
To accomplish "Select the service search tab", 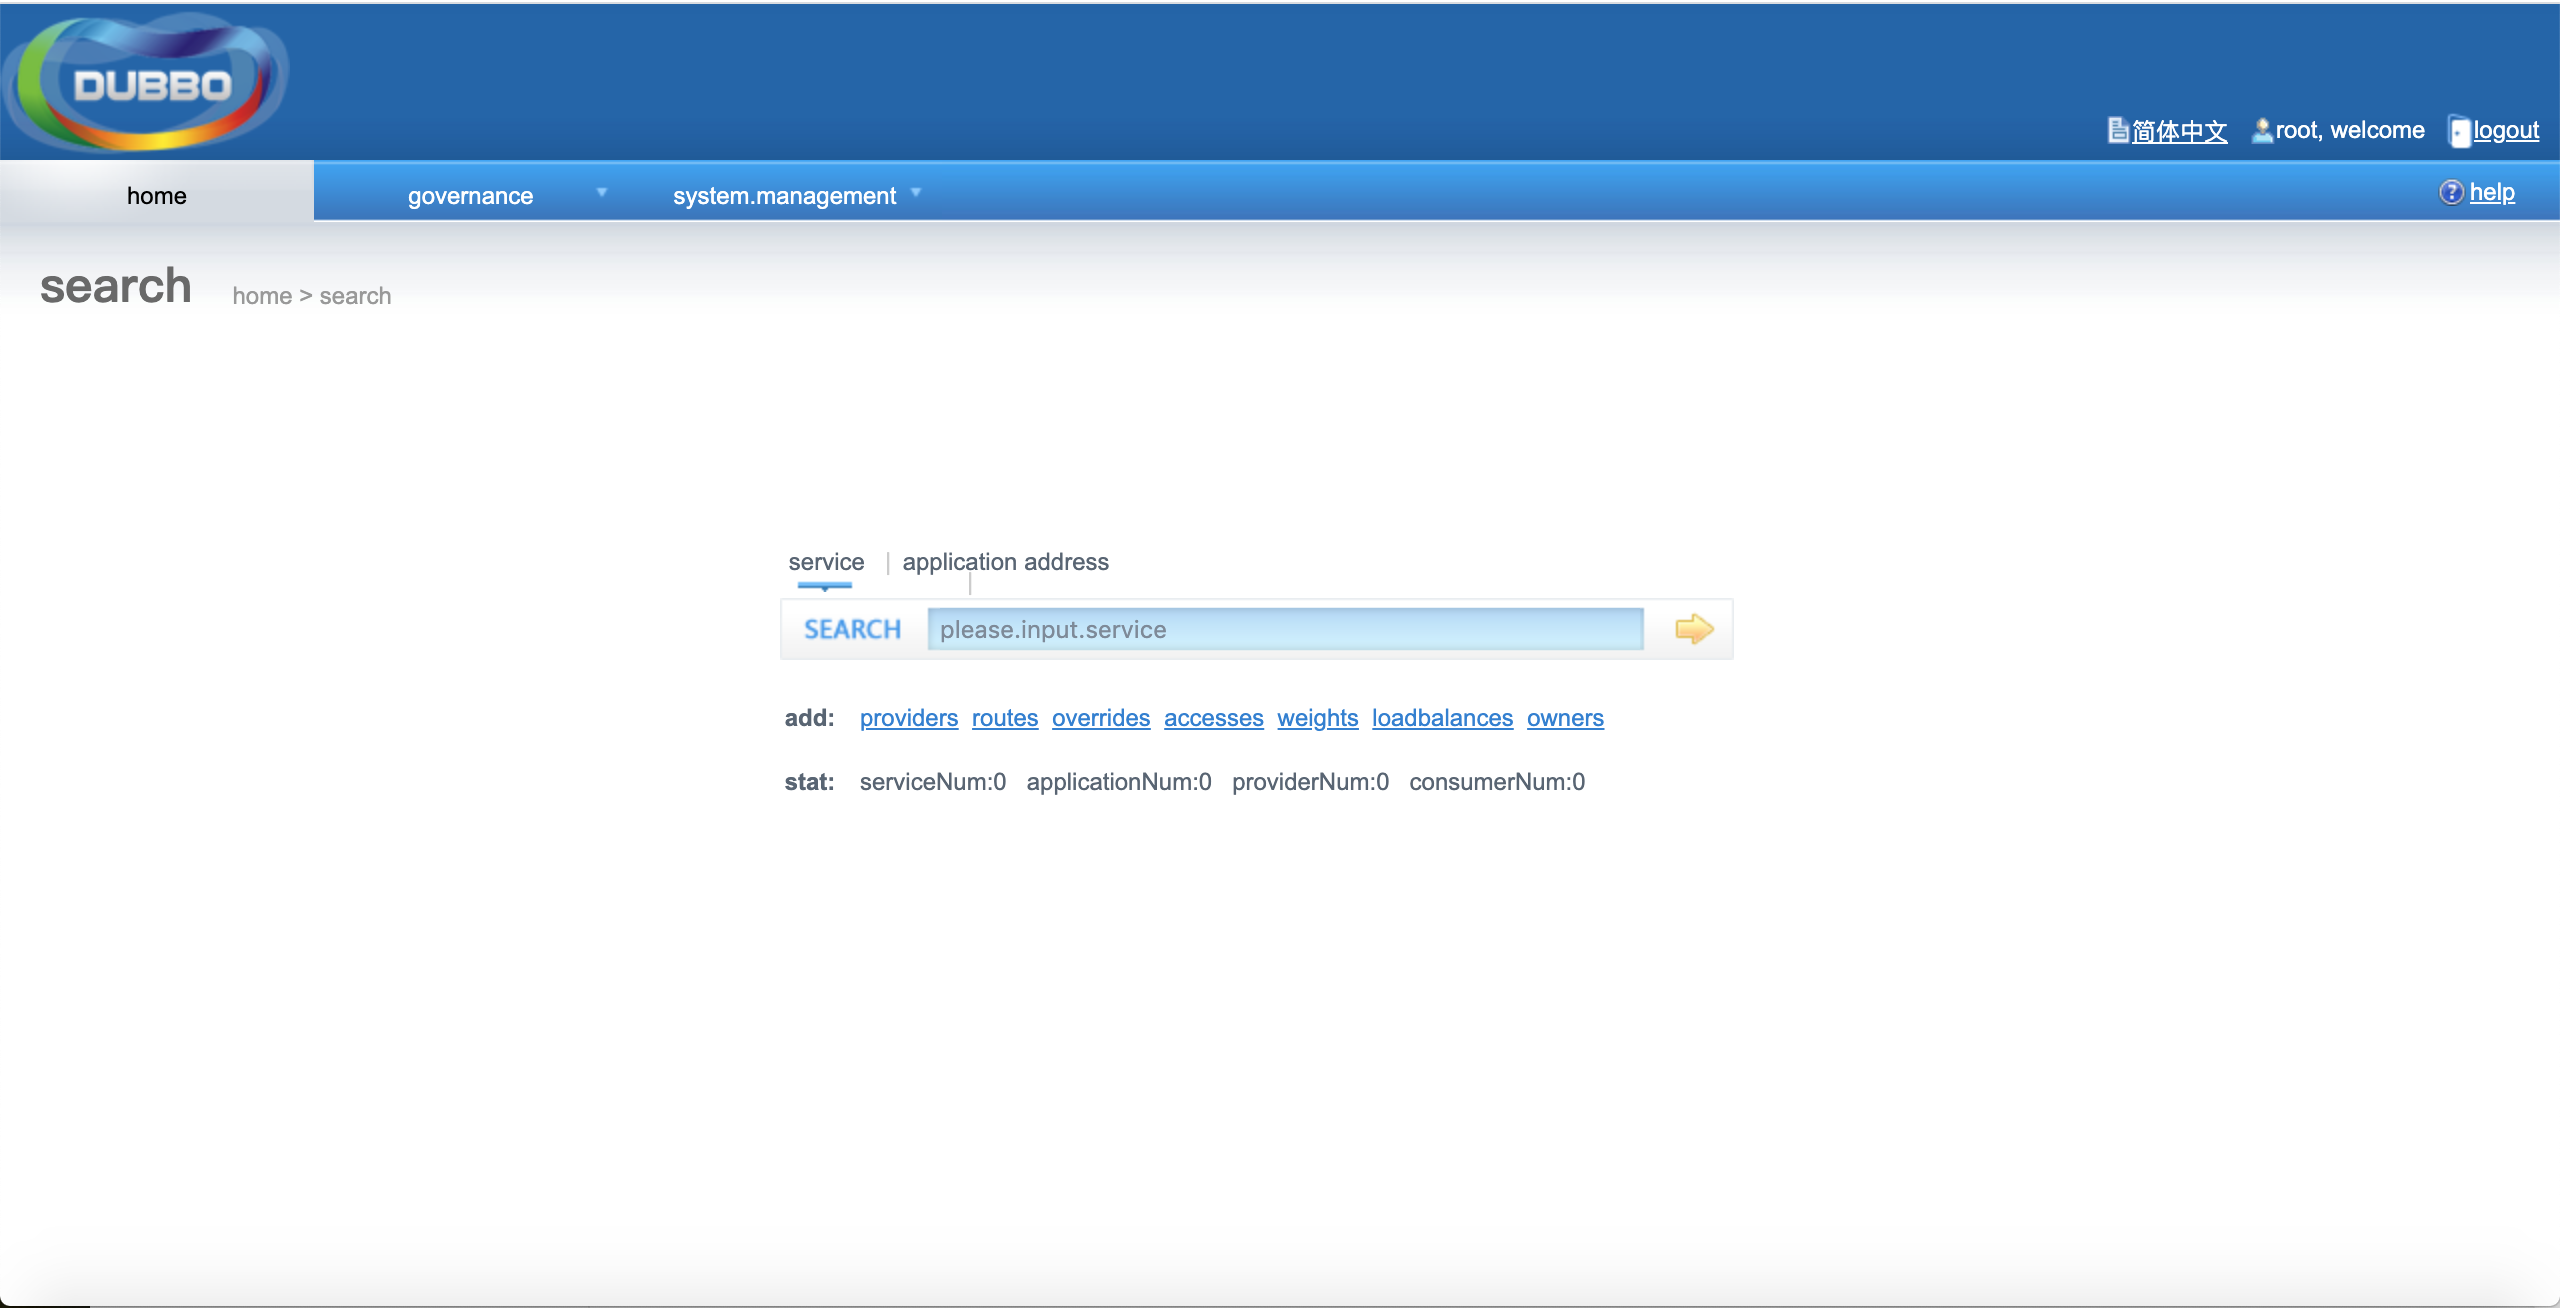I will (x=826, y=562).
